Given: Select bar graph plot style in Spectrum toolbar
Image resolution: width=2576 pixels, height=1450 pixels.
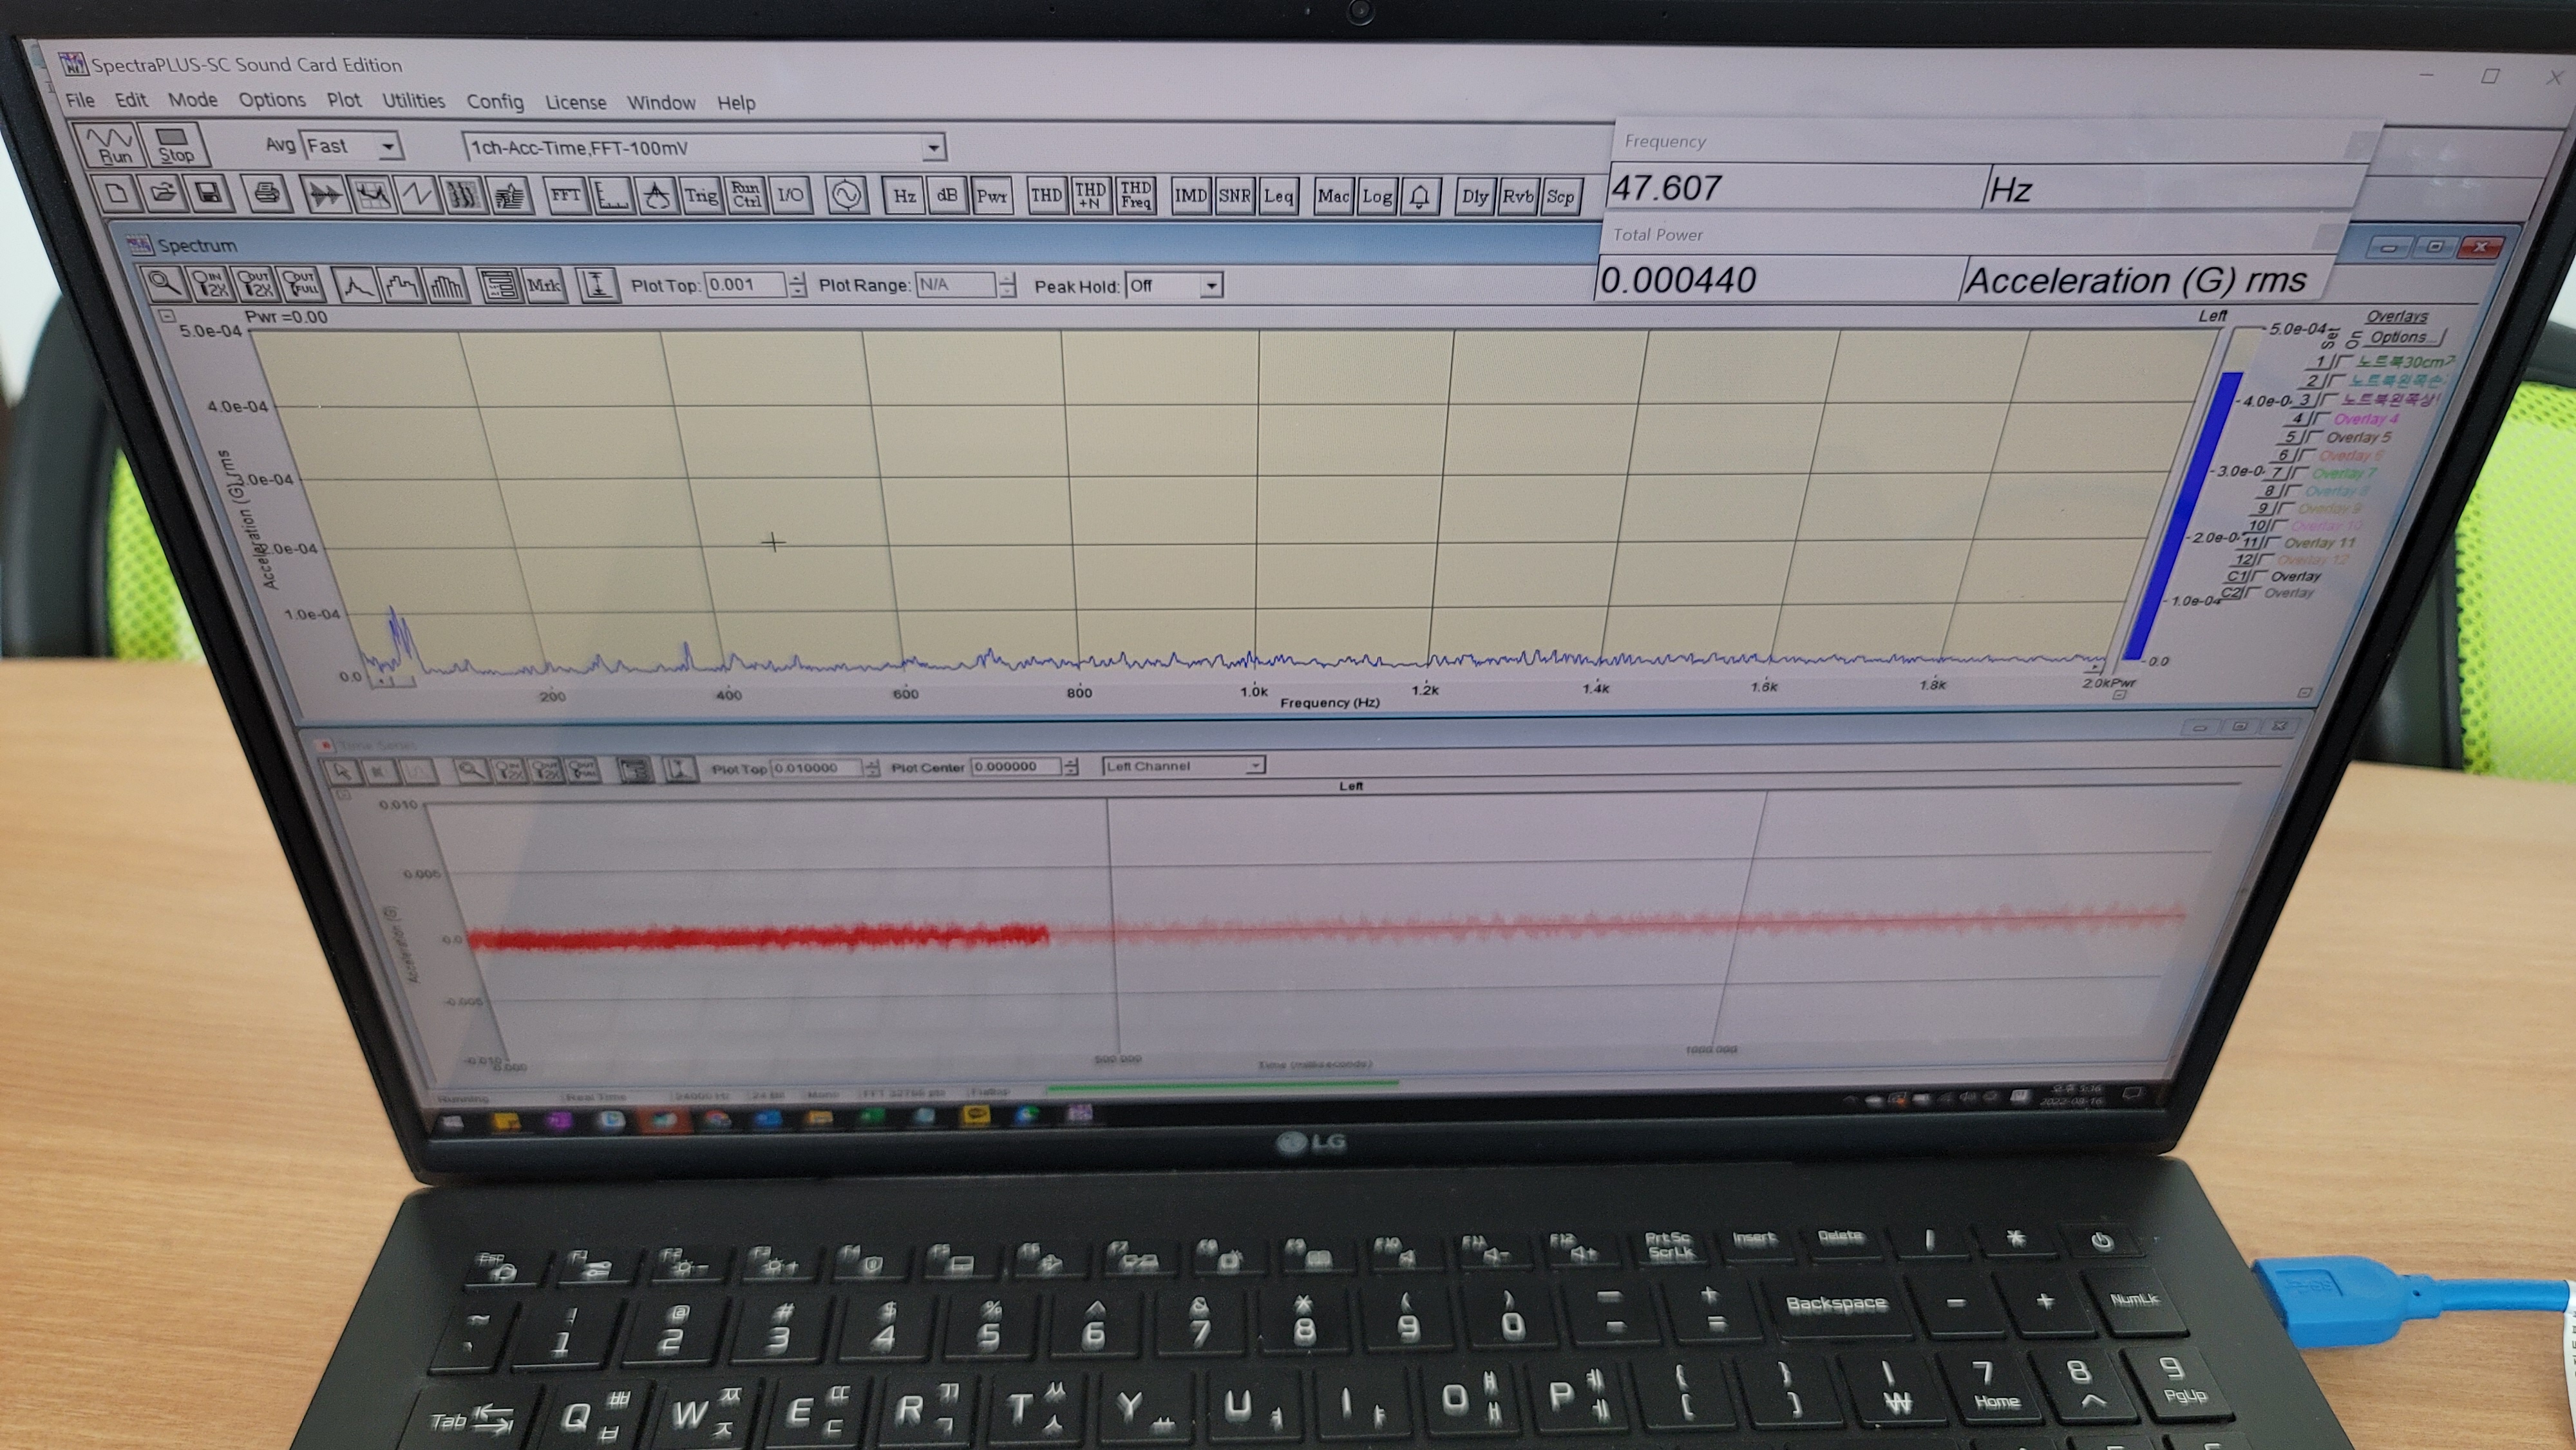Looking at the screenshot, I should pos(447,285).
